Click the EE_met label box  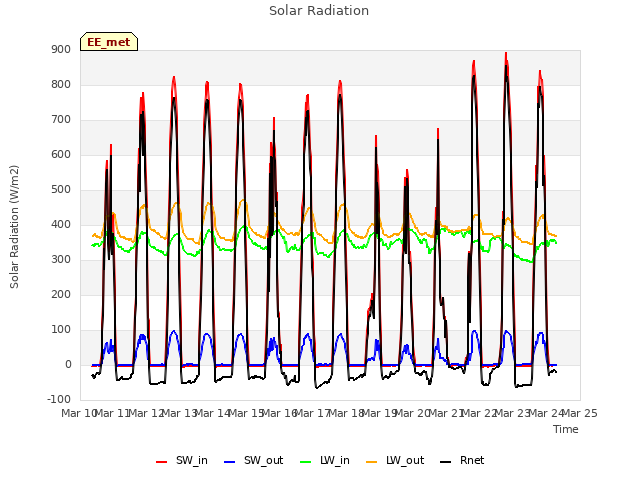(x=109, y=42)
